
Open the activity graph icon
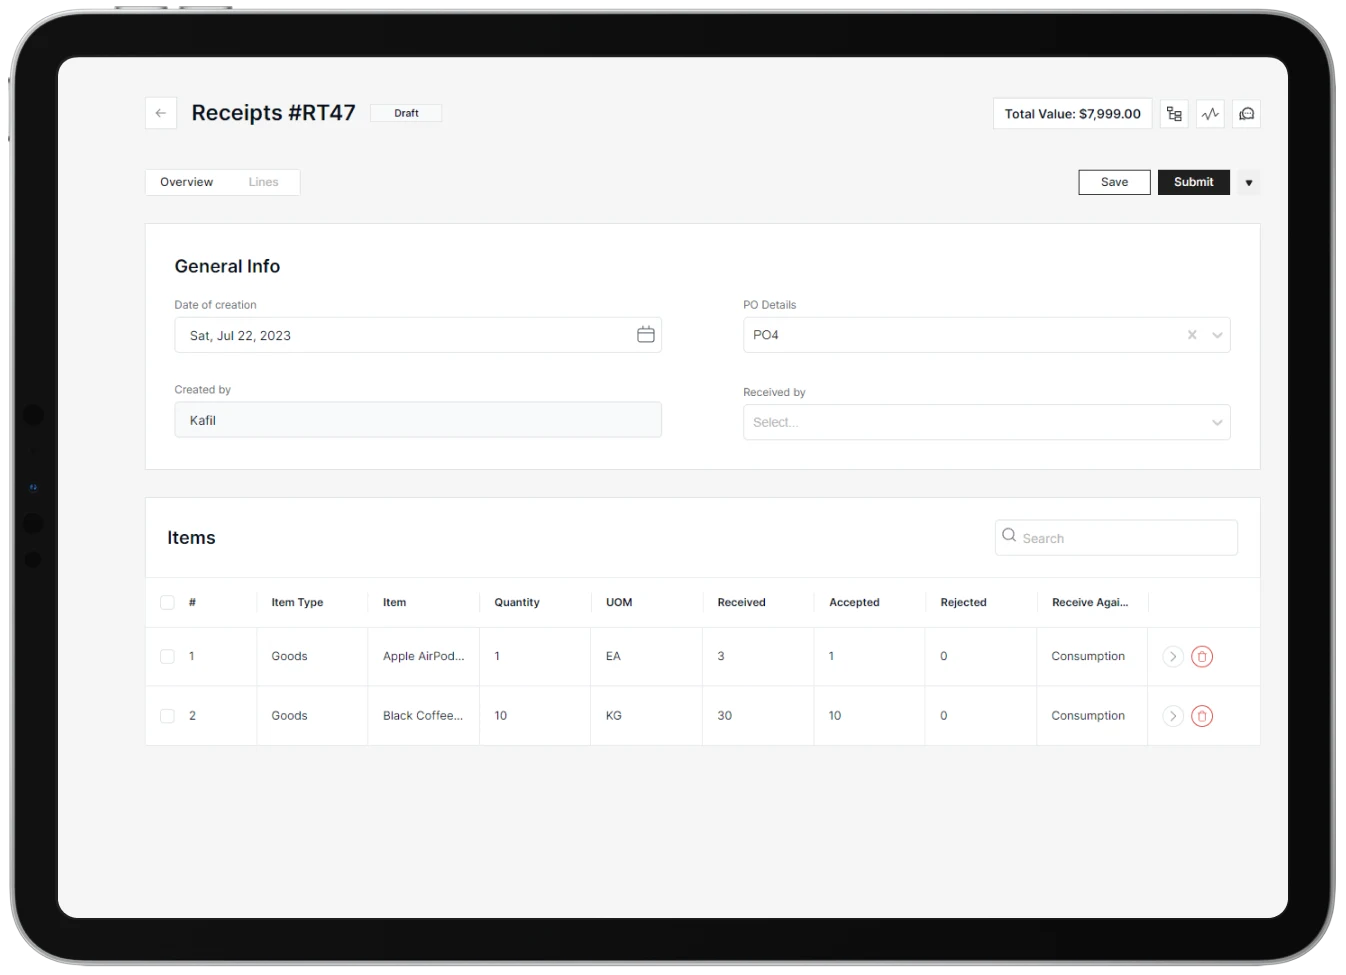(1210, 114)
